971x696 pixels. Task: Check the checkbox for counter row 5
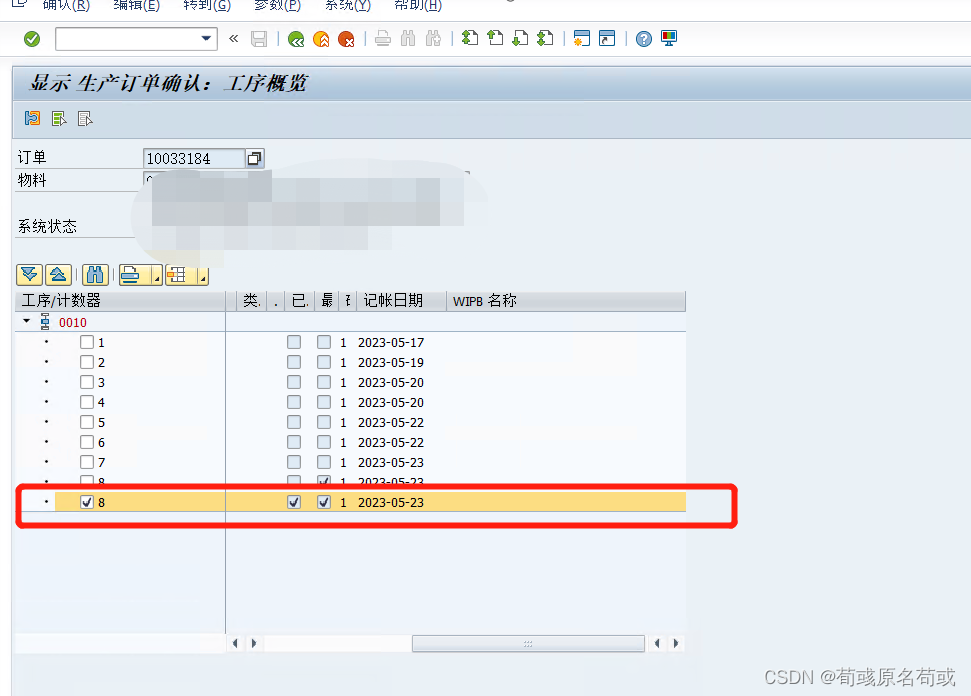[87, 421]
